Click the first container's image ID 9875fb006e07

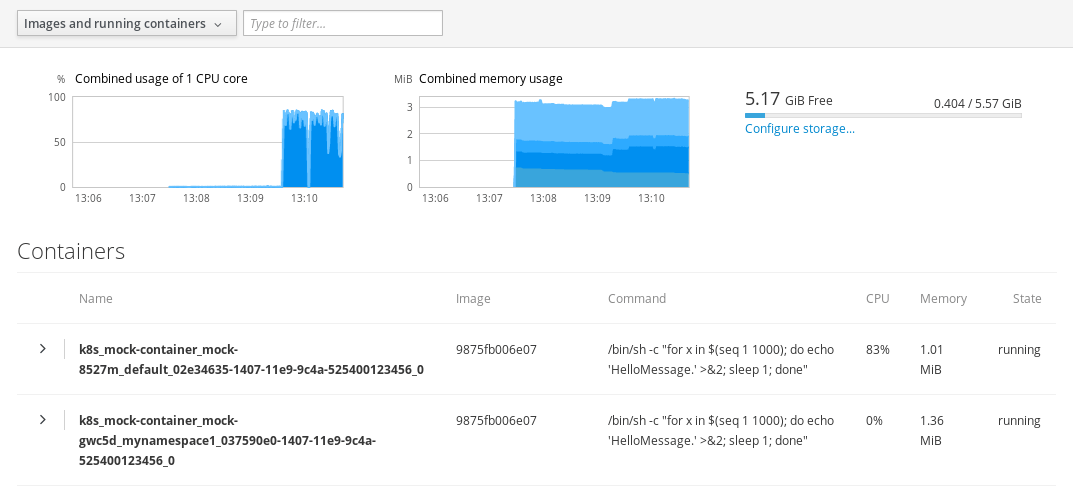(x=496, y=350)
